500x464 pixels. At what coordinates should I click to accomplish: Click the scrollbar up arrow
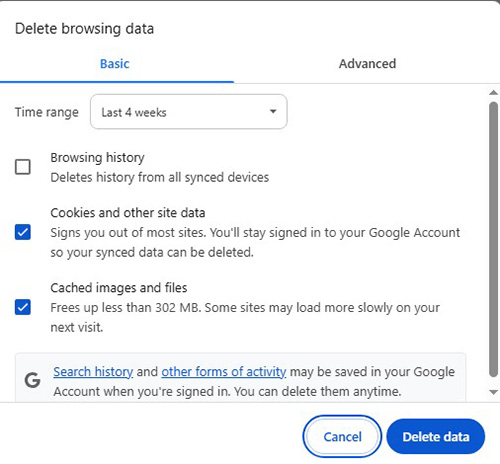click(x=493, y=93)
